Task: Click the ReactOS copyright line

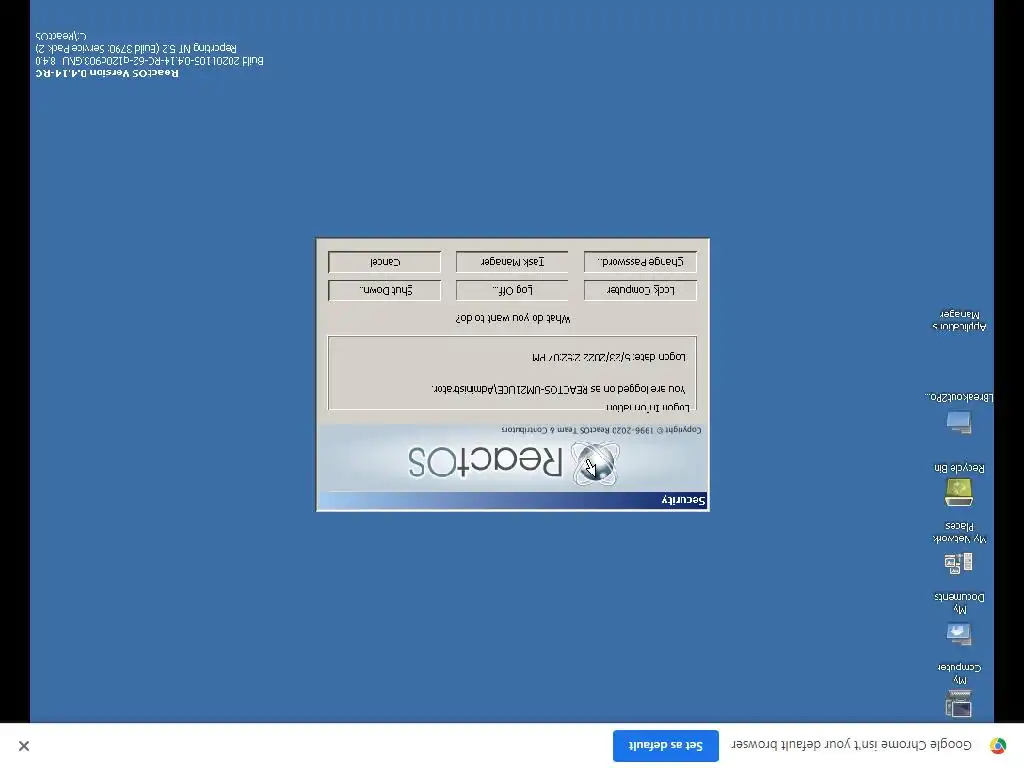Action: click(601, 430)
